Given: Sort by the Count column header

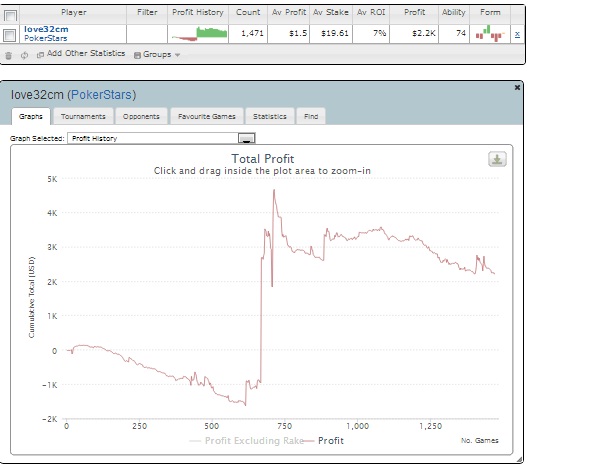Looking at the screenshot, I should coord(248,13).
